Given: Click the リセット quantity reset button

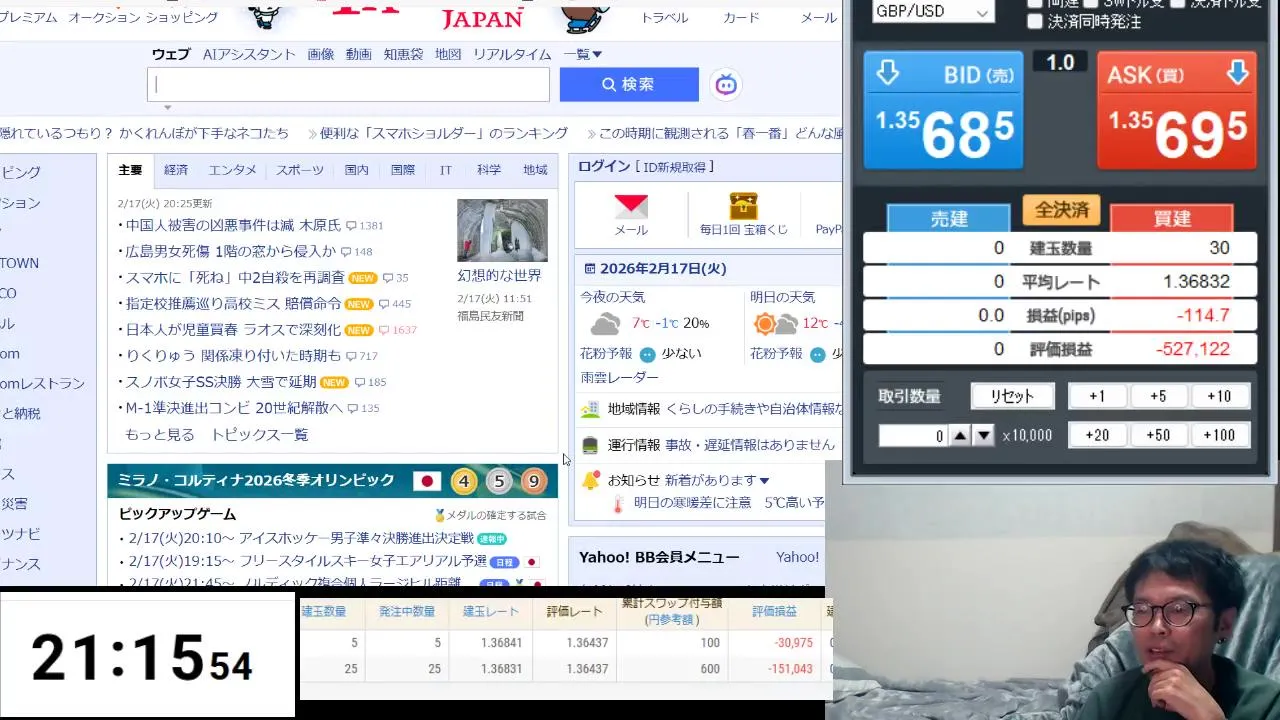Looking at the screenshot, I should (x=1012, y=396).
